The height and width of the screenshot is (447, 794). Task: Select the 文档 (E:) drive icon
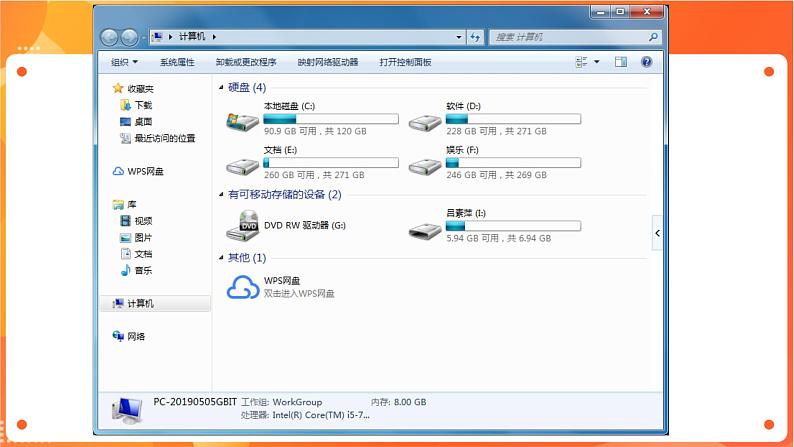point(243,166)
